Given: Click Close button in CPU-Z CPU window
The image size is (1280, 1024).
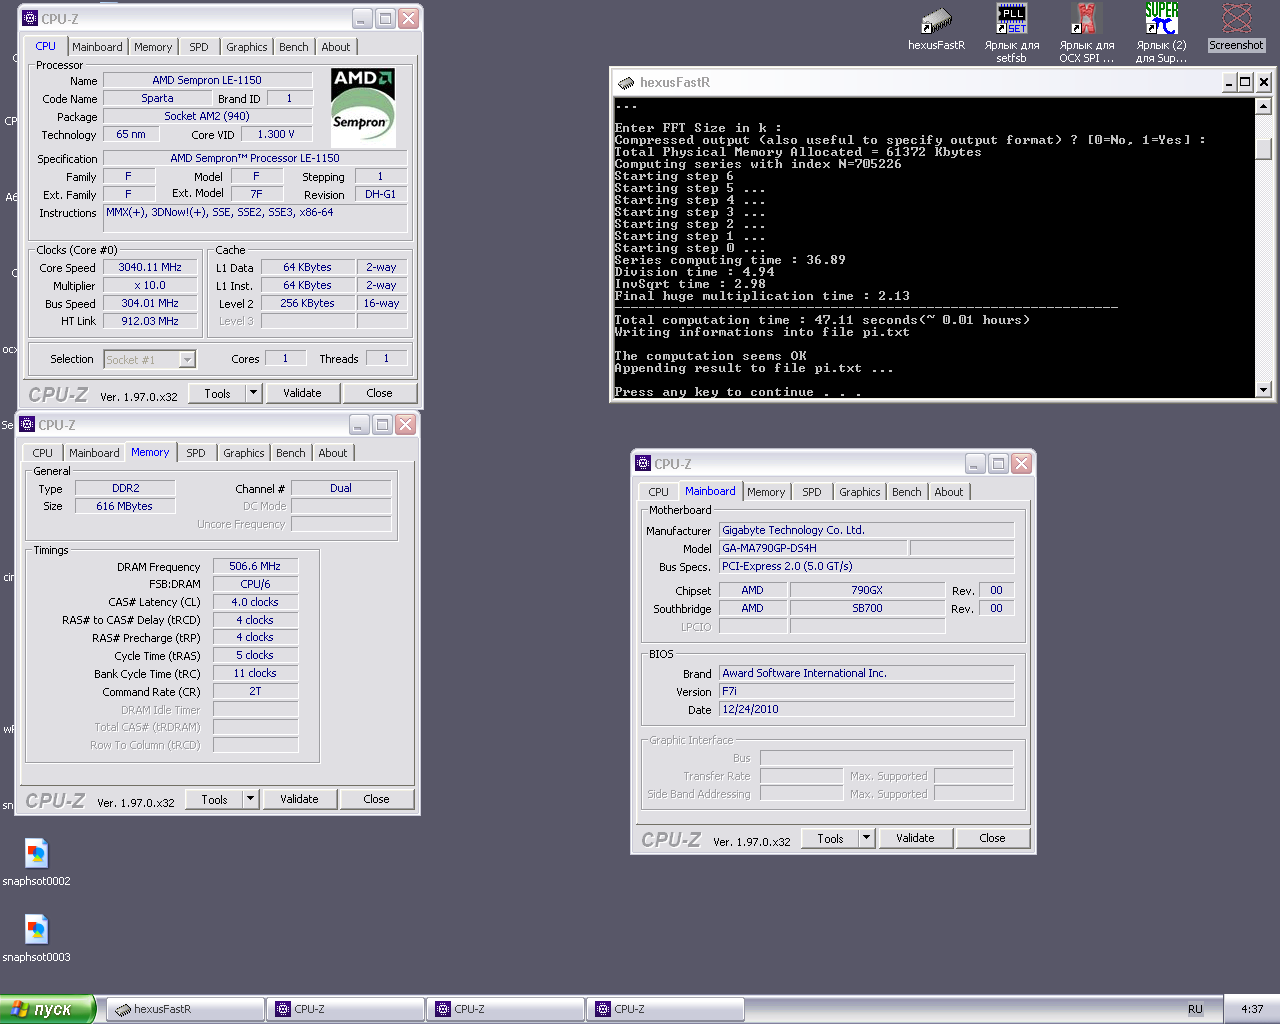Looking at the screenshot, I should tap(379, 393).
